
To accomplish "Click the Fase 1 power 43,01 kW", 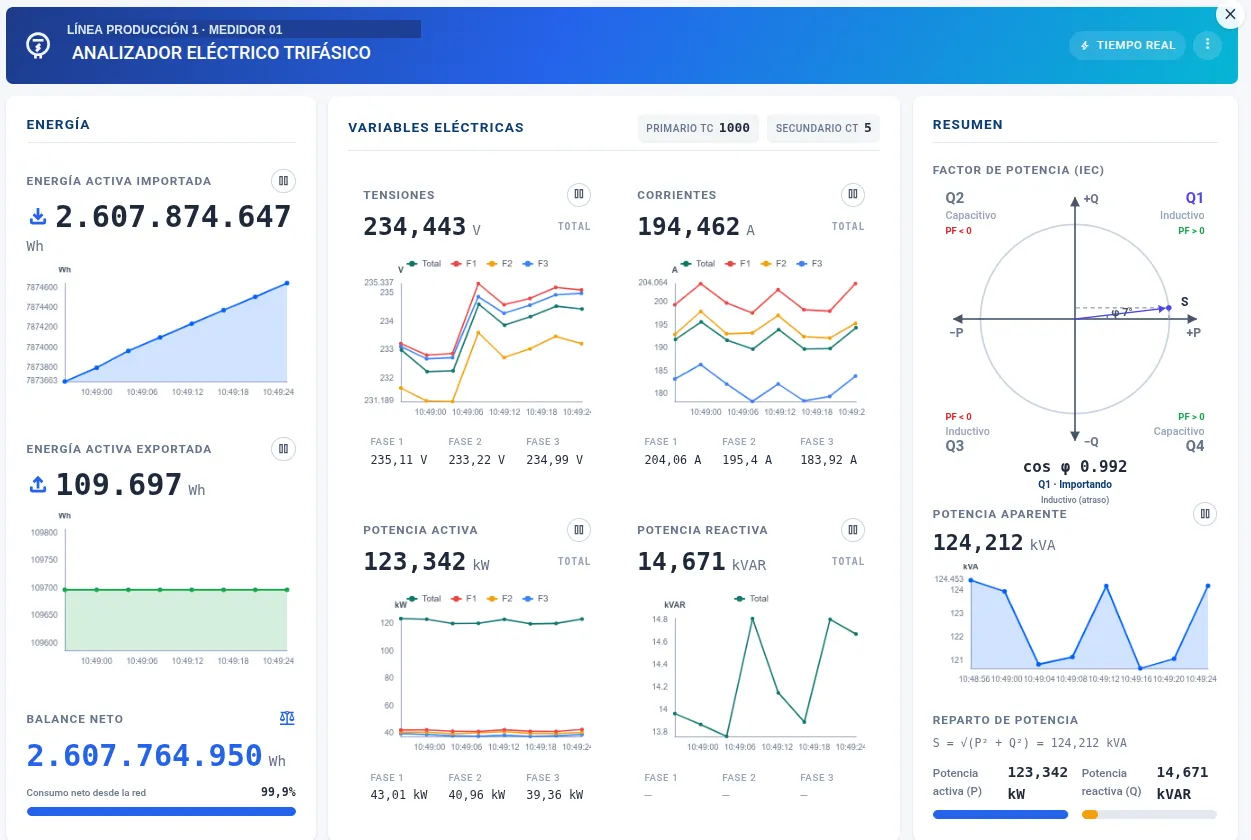I will point(399,795).
